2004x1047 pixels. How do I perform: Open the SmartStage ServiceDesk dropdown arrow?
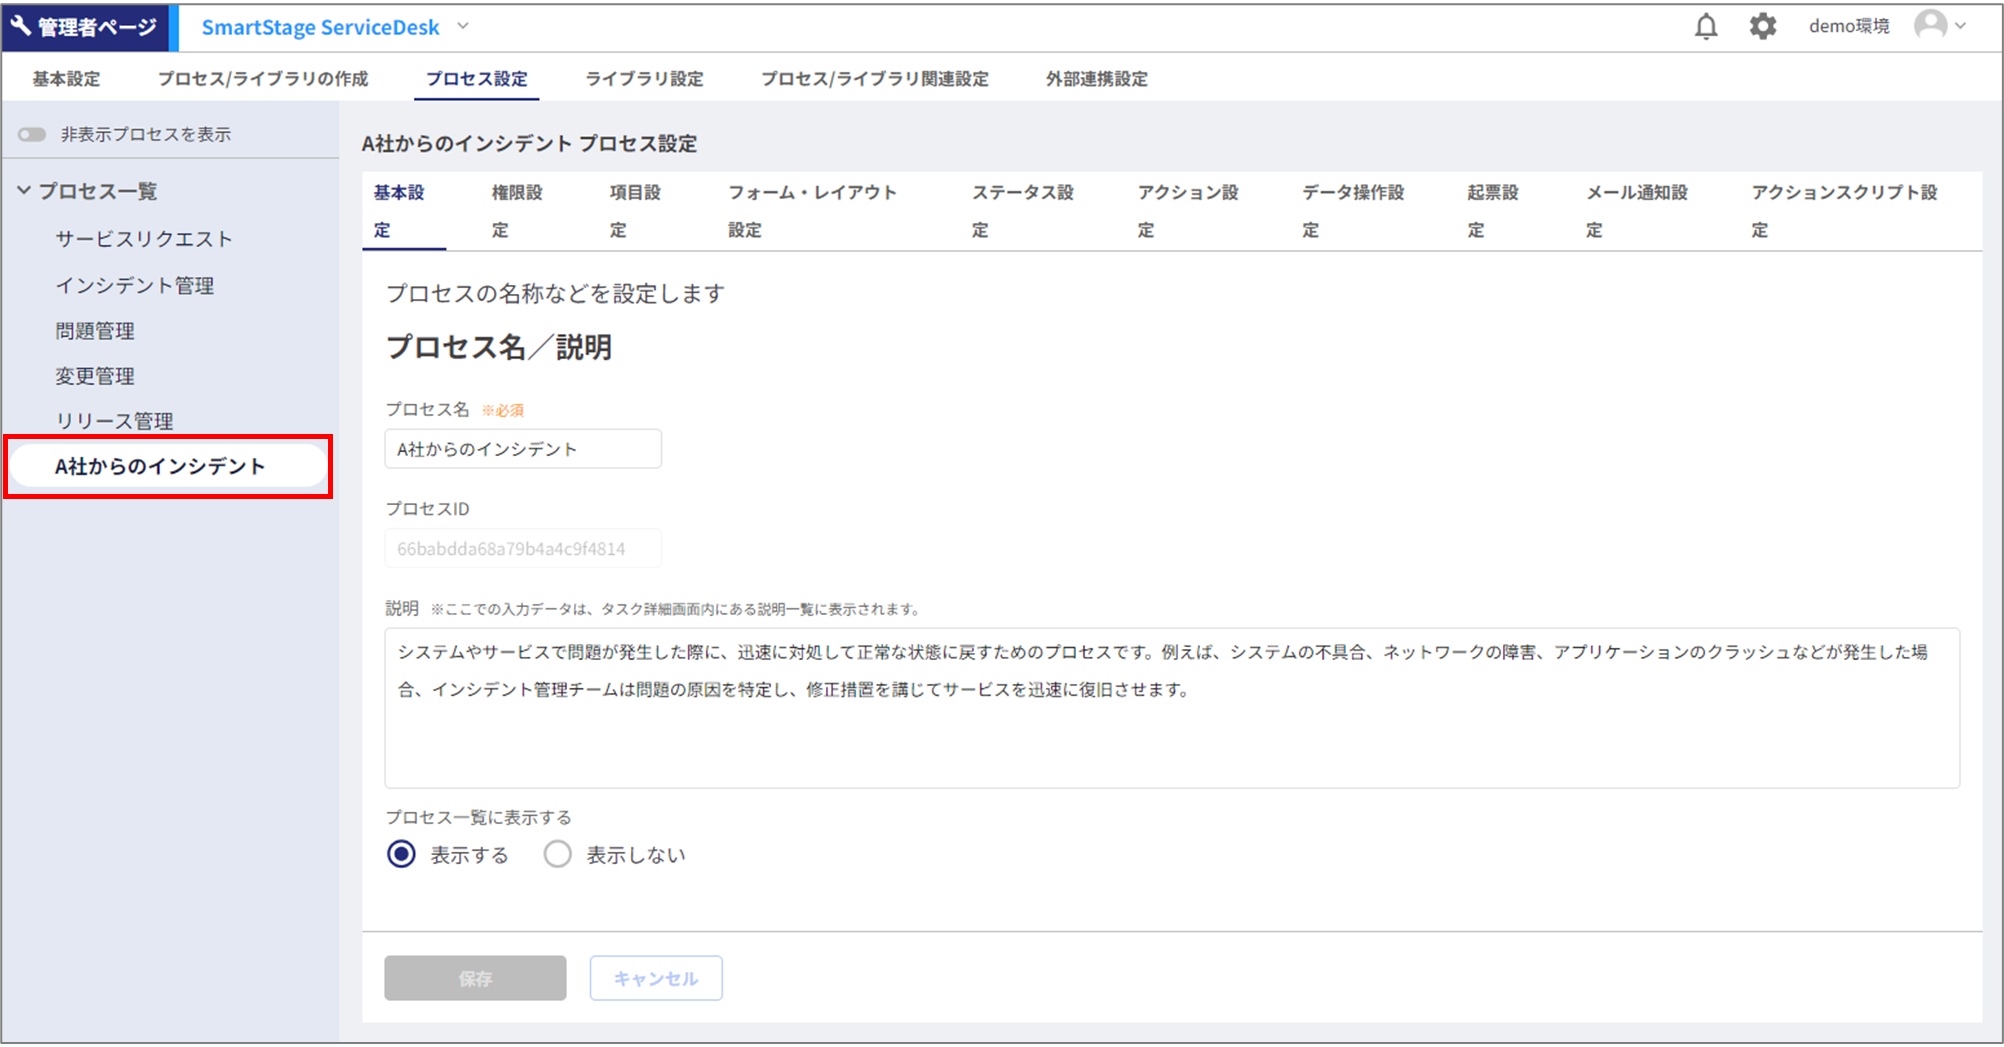[463, 27]
